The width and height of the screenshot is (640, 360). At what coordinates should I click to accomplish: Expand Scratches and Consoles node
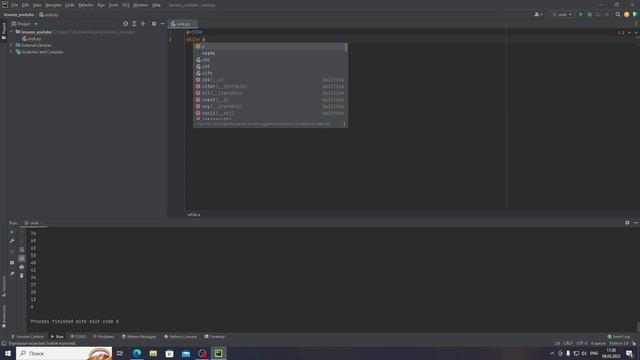click(11, 52)
